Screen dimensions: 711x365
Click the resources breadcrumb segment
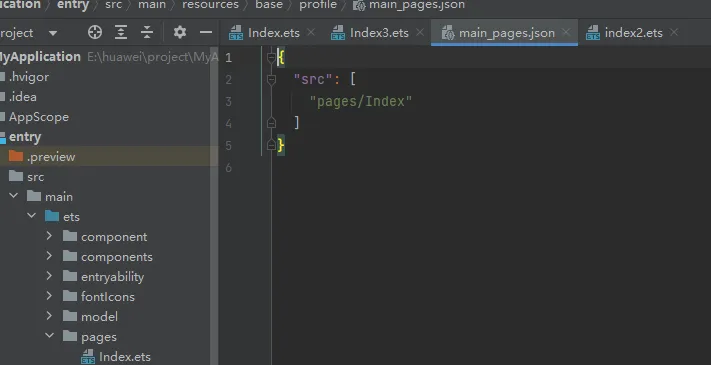[x=210, y=5]
